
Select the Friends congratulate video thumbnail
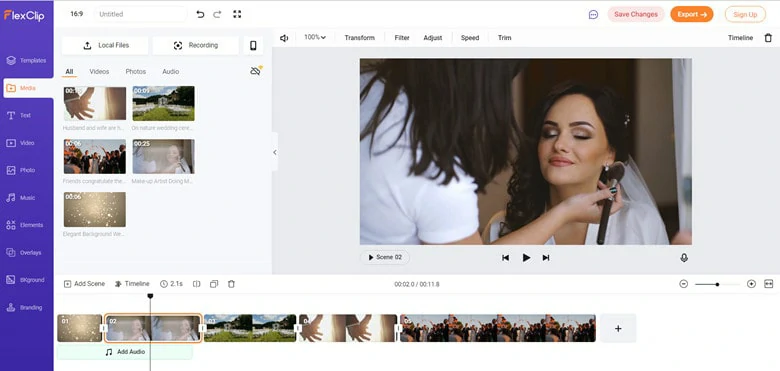pyautogui.click(x=95, y=157)
